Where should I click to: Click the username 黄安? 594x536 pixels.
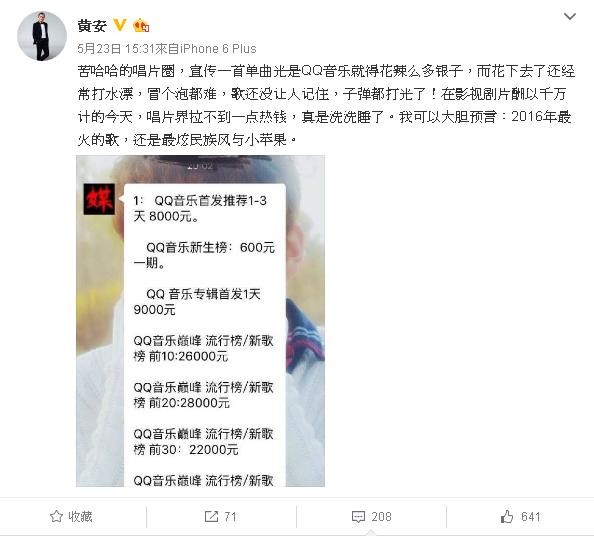click(x=92, y=26)
